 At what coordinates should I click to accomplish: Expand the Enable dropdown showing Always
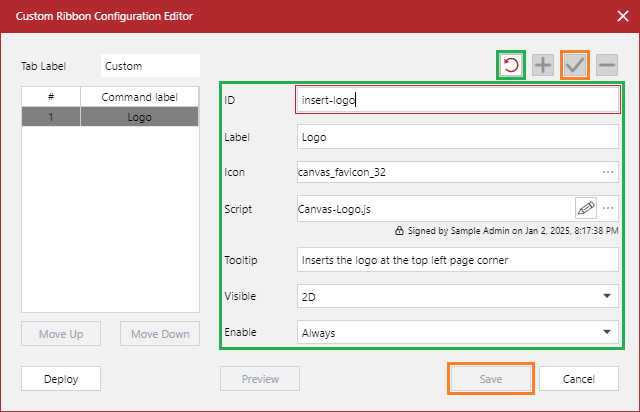[x=458, y=332]
